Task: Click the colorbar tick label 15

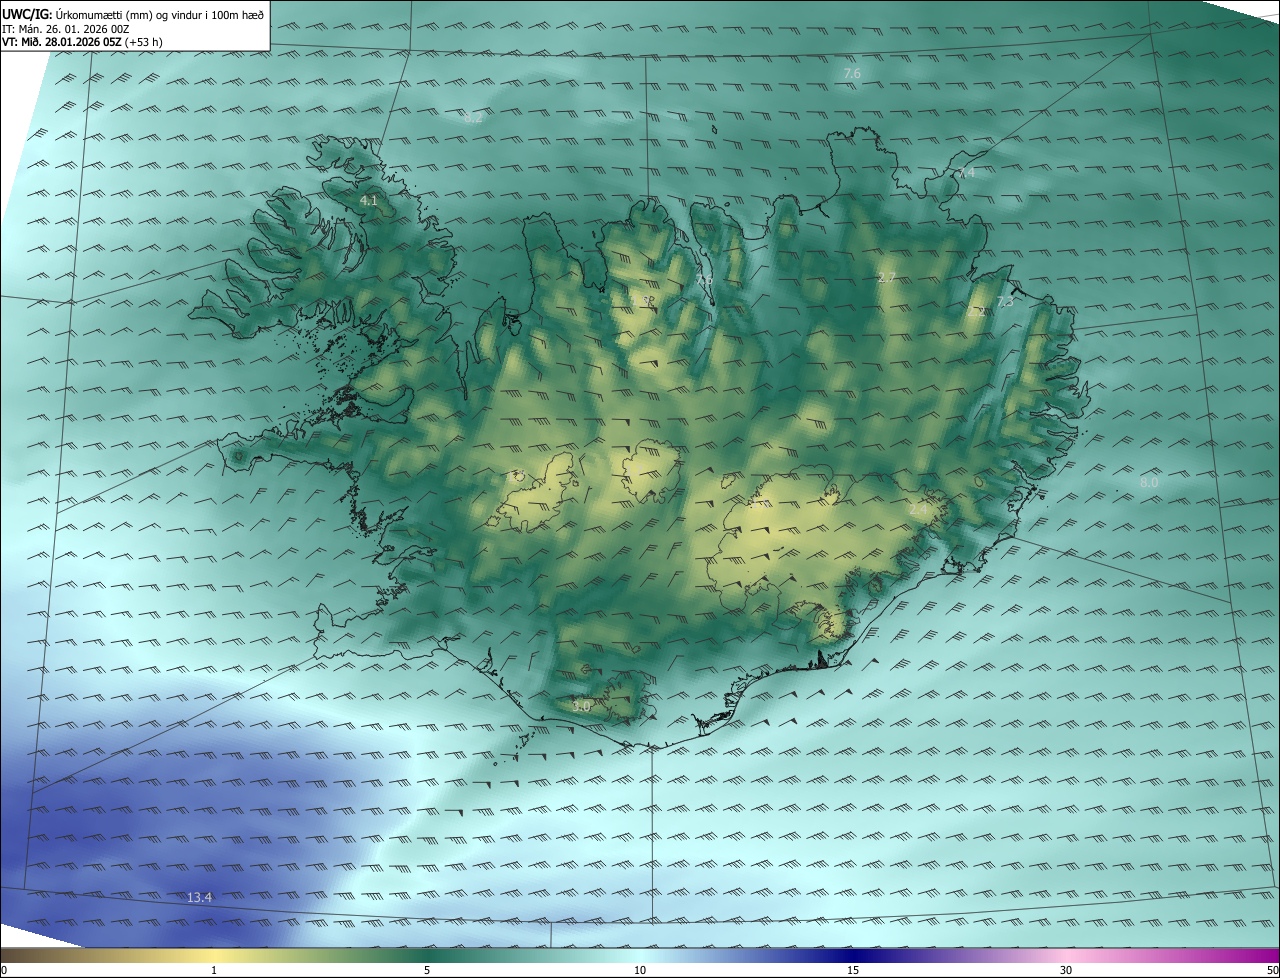Action: [853, 970]
